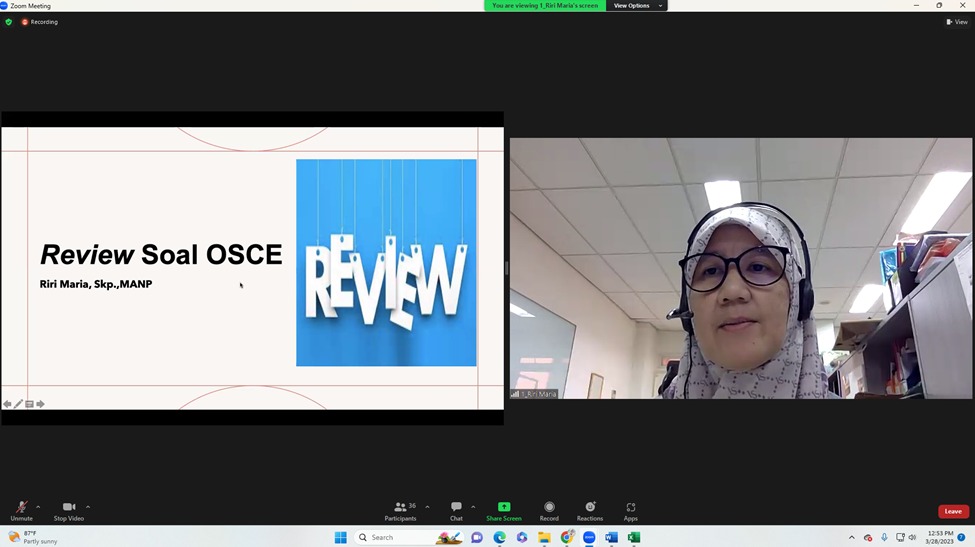The height and width of the screenshot is (547, 975).
Task: Open the View layout menu
Action: 957,22
